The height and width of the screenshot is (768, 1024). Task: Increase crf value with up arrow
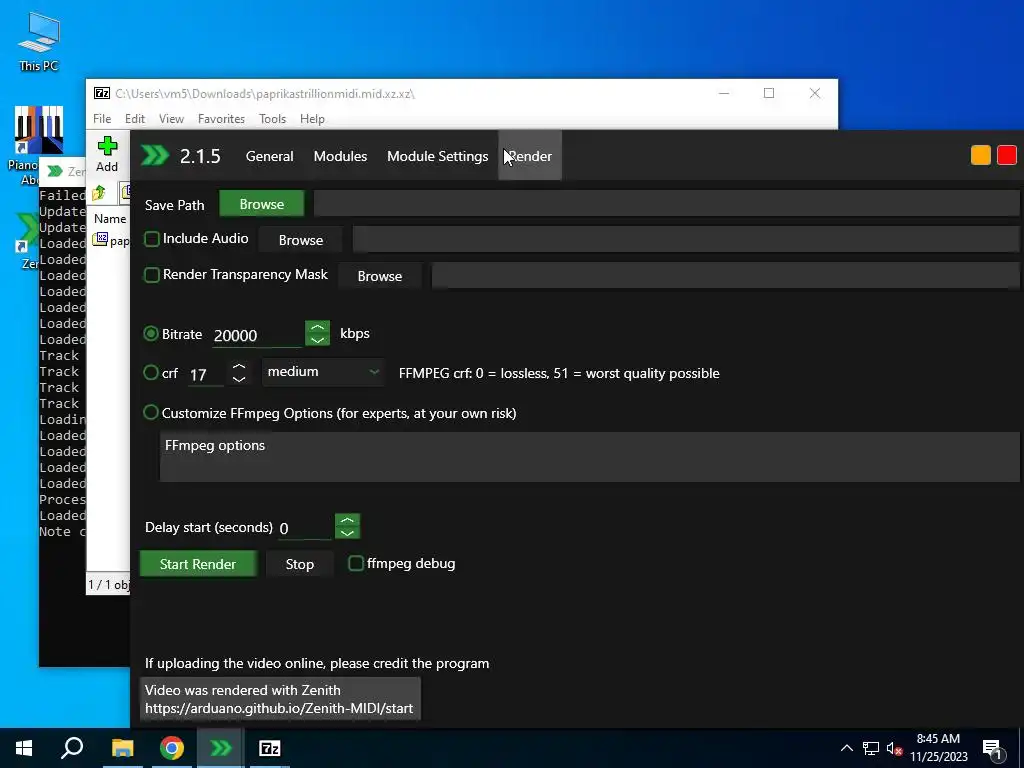[239, 368]
